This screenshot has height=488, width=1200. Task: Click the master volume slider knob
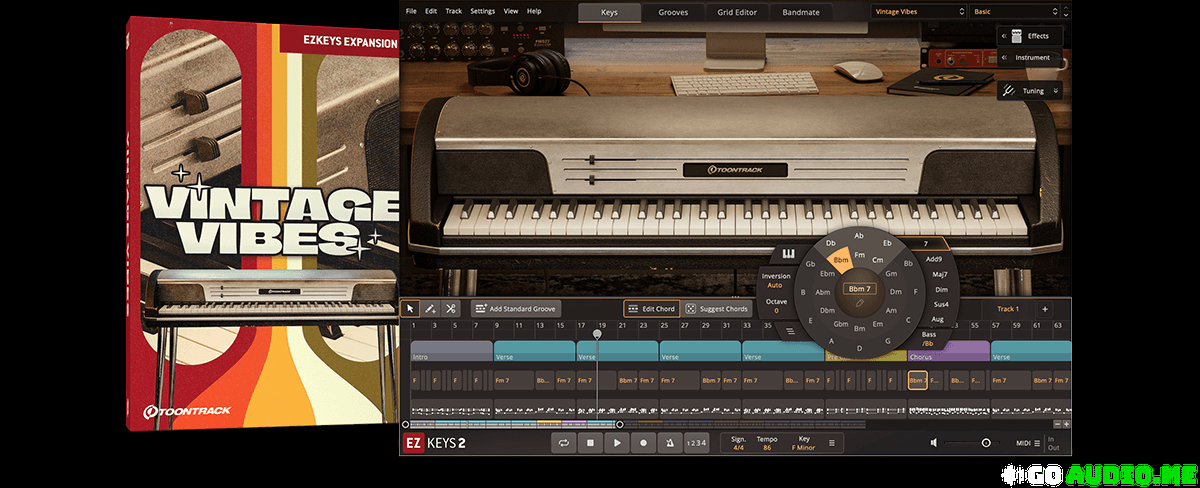coord(986,442)
